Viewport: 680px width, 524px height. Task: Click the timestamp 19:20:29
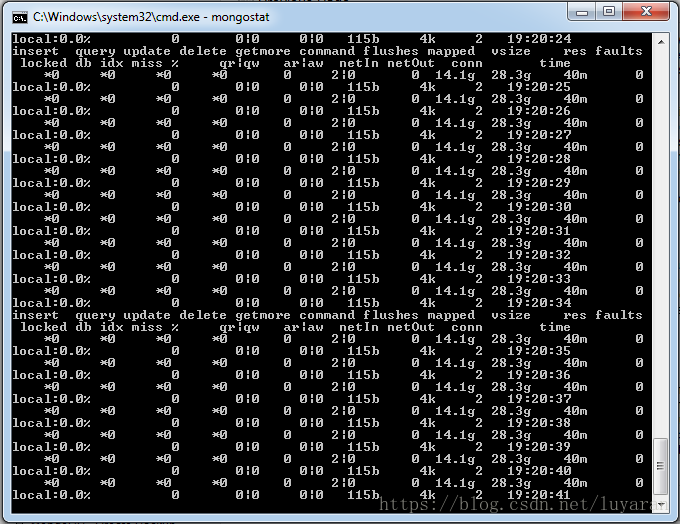(539, 183)
